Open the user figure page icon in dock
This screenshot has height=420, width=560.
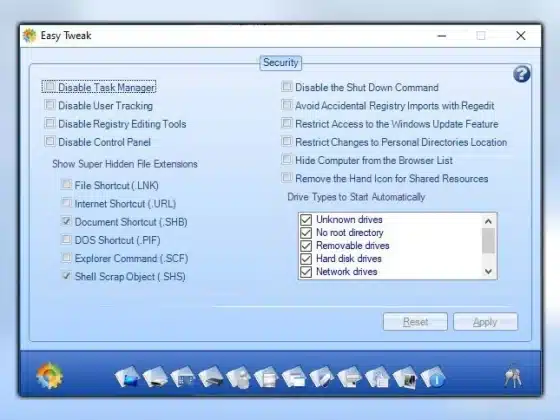click(239, 377)
